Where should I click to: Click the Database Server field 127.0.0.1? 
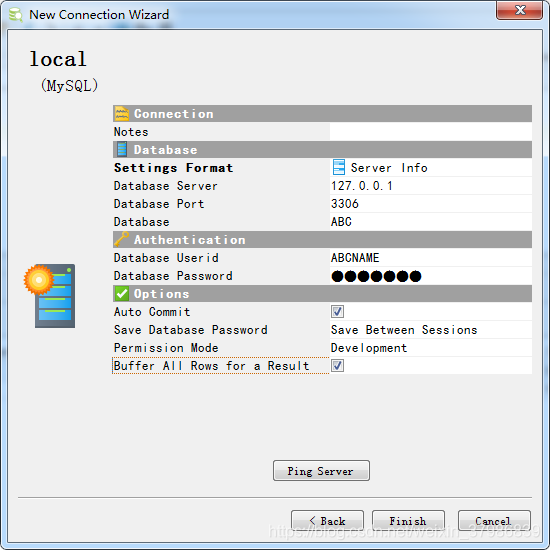tap(431, 186)
